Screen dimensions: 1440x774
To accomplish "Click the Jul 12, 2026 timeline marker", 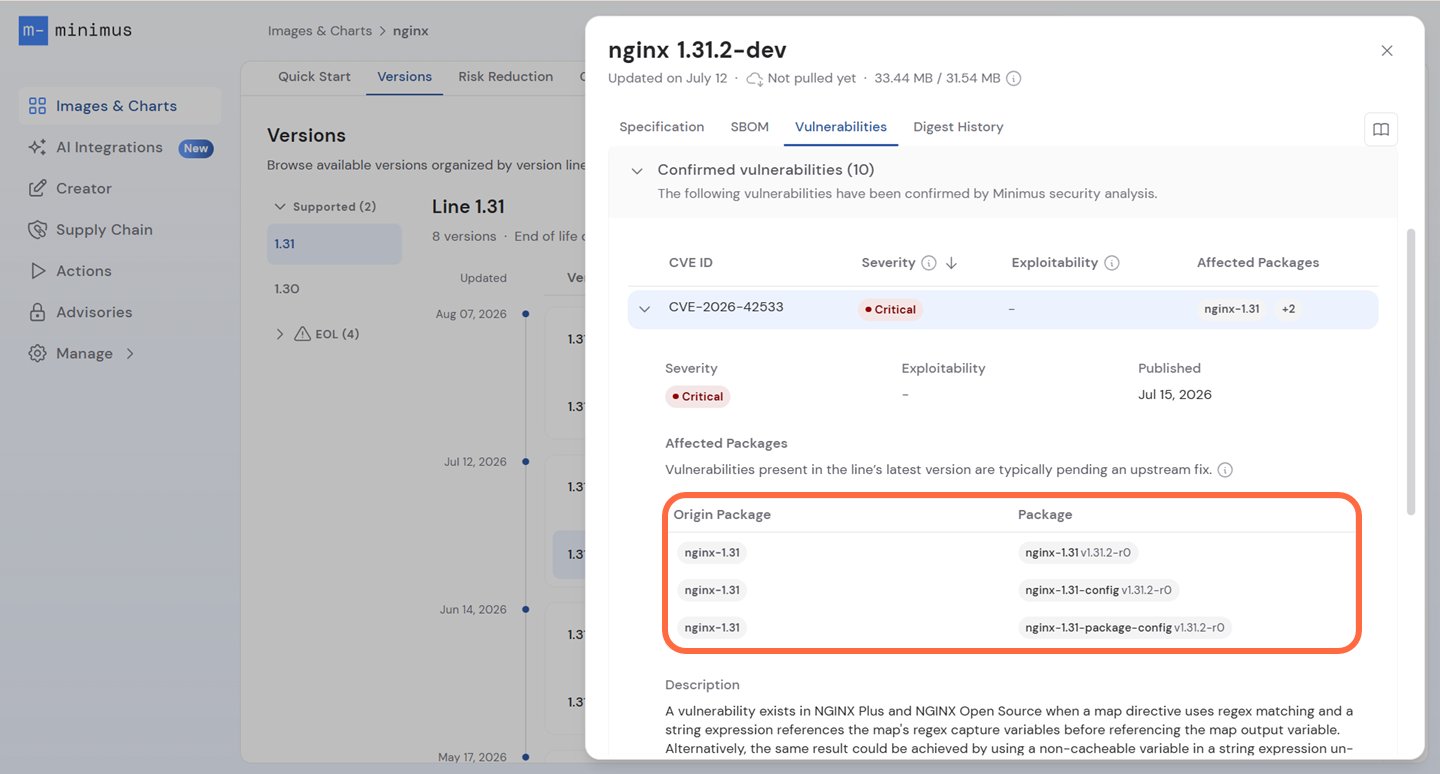I will (x=526, y=462).
